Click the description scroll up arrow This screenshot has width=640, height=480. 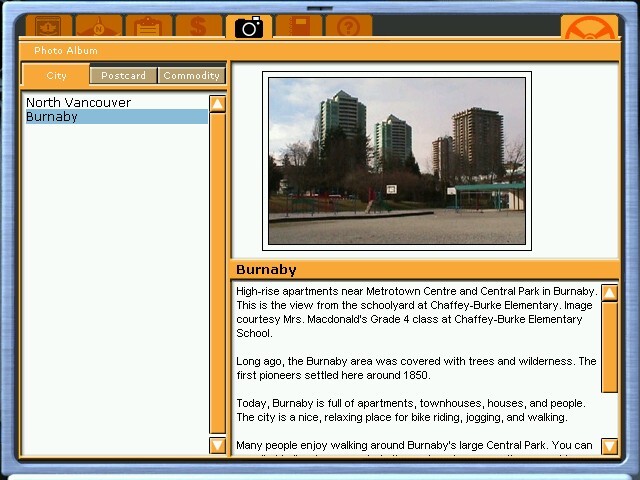(x=609, y=293)
